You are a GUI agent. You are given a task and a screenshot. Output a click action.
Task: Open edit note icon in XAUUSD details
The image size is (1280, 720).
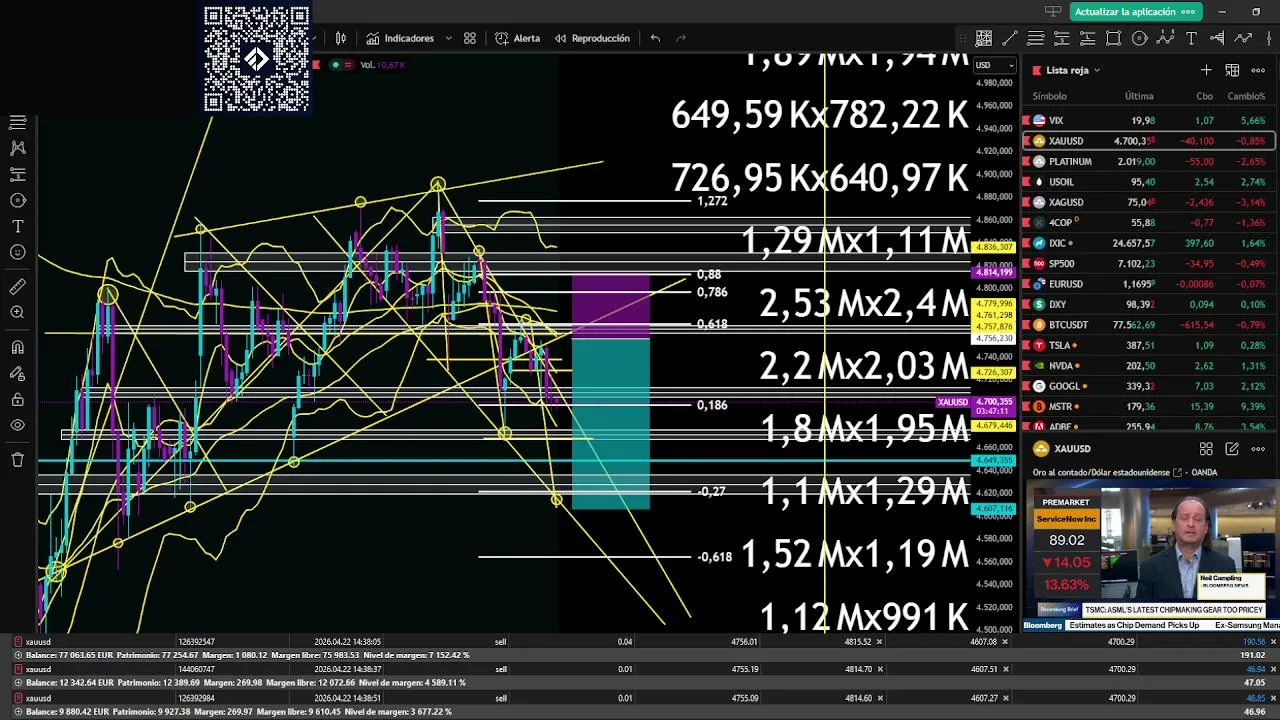pyautogui.click(x=1232, y=449)
